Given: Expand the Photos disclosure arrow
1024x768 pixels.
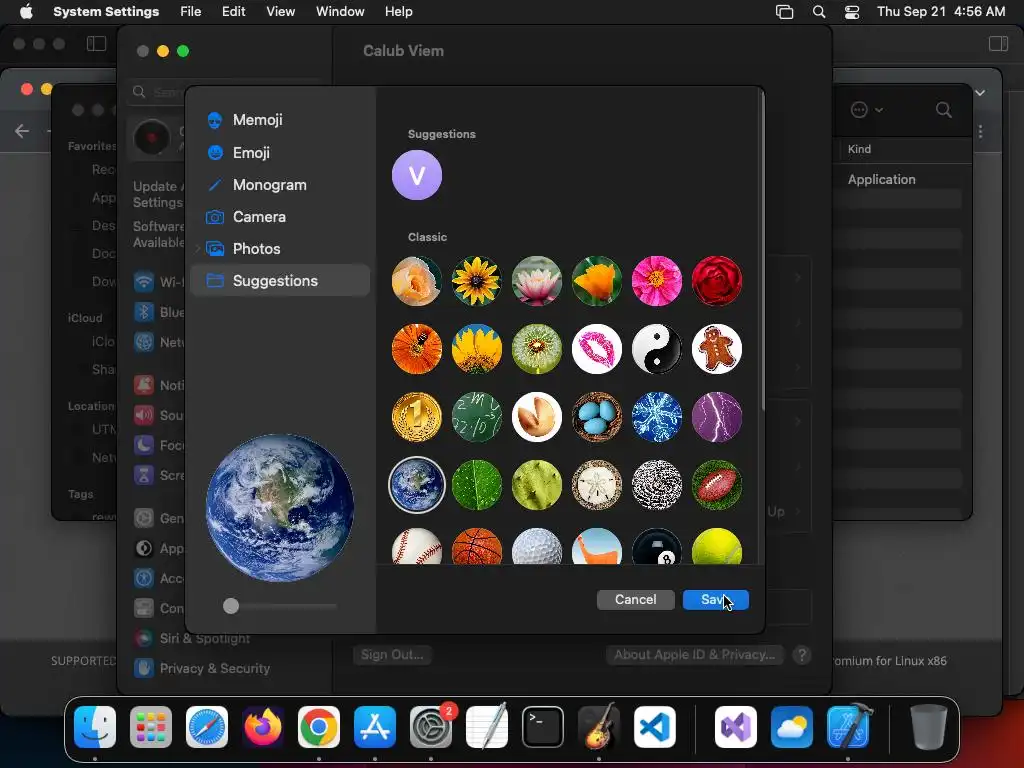Looking at the screenshot, I should click(197, 249).
